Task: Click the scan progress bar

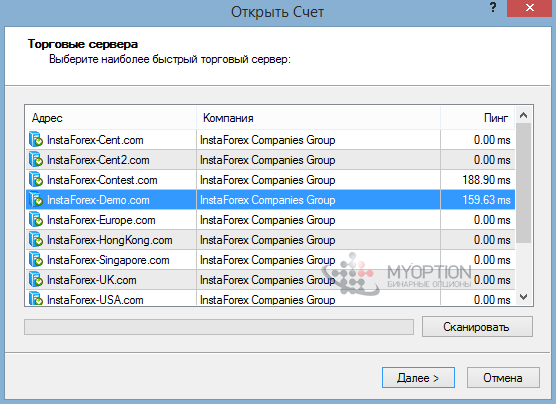Action: (219, 327)
